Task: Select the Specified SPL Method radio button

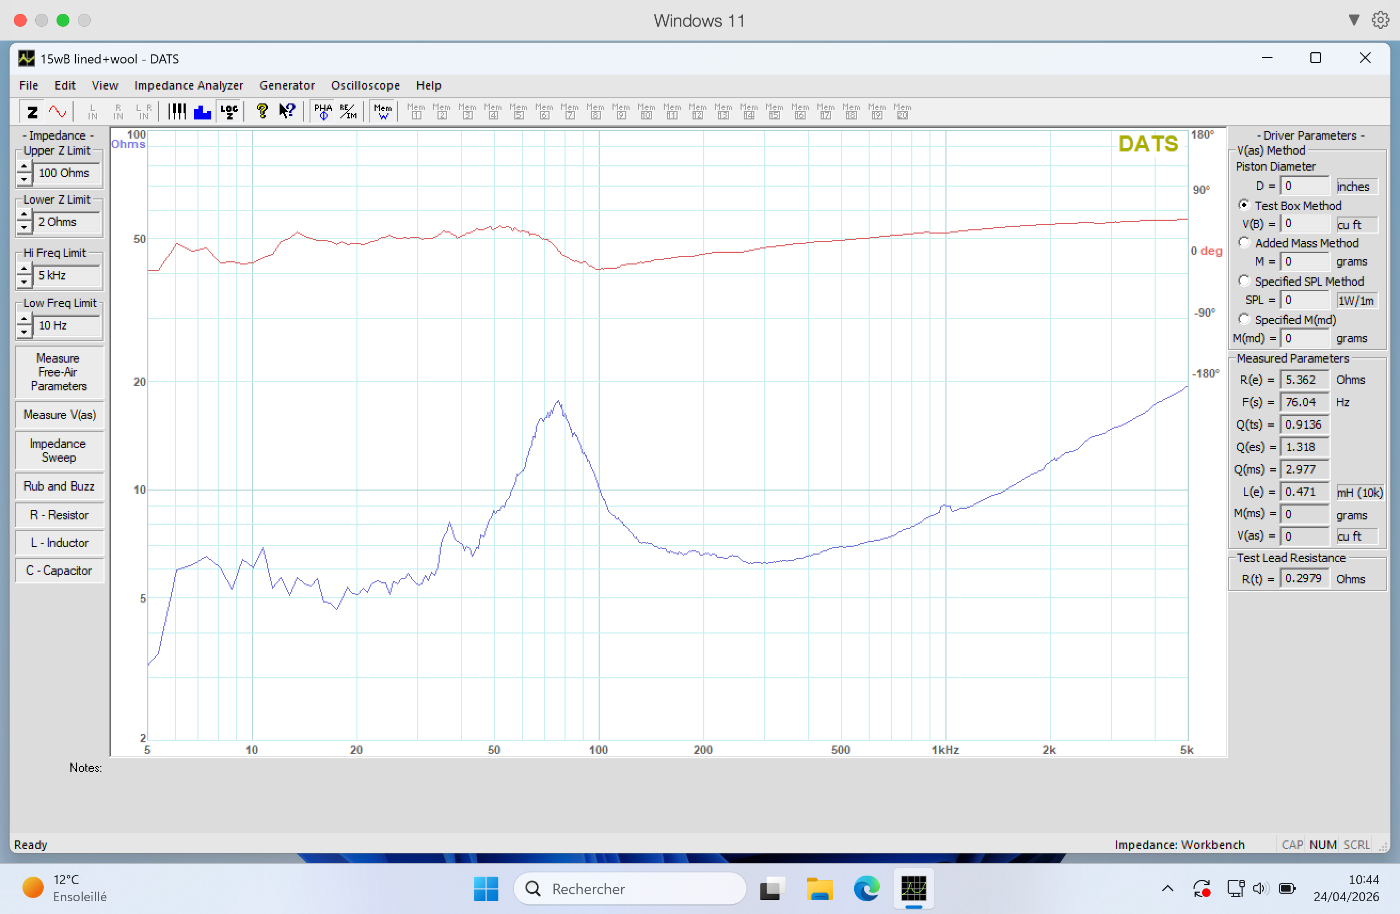Action: (x=1245, y=281)
